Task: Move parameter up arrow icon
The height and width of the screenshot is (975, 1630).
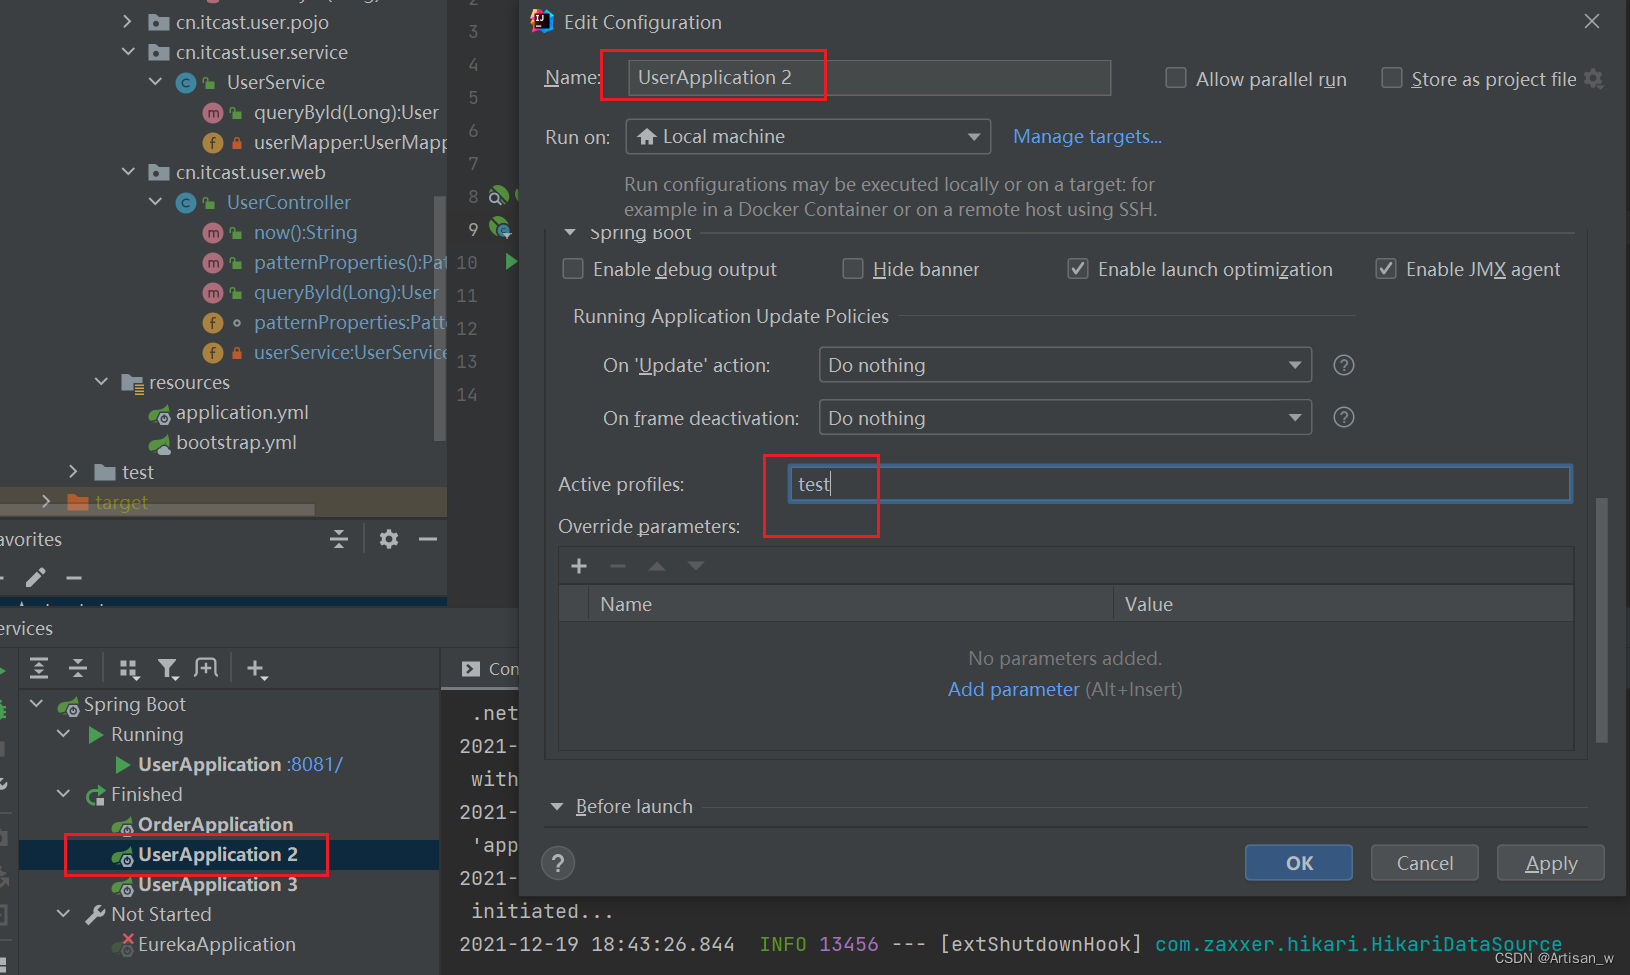Action: click(657, 566)
